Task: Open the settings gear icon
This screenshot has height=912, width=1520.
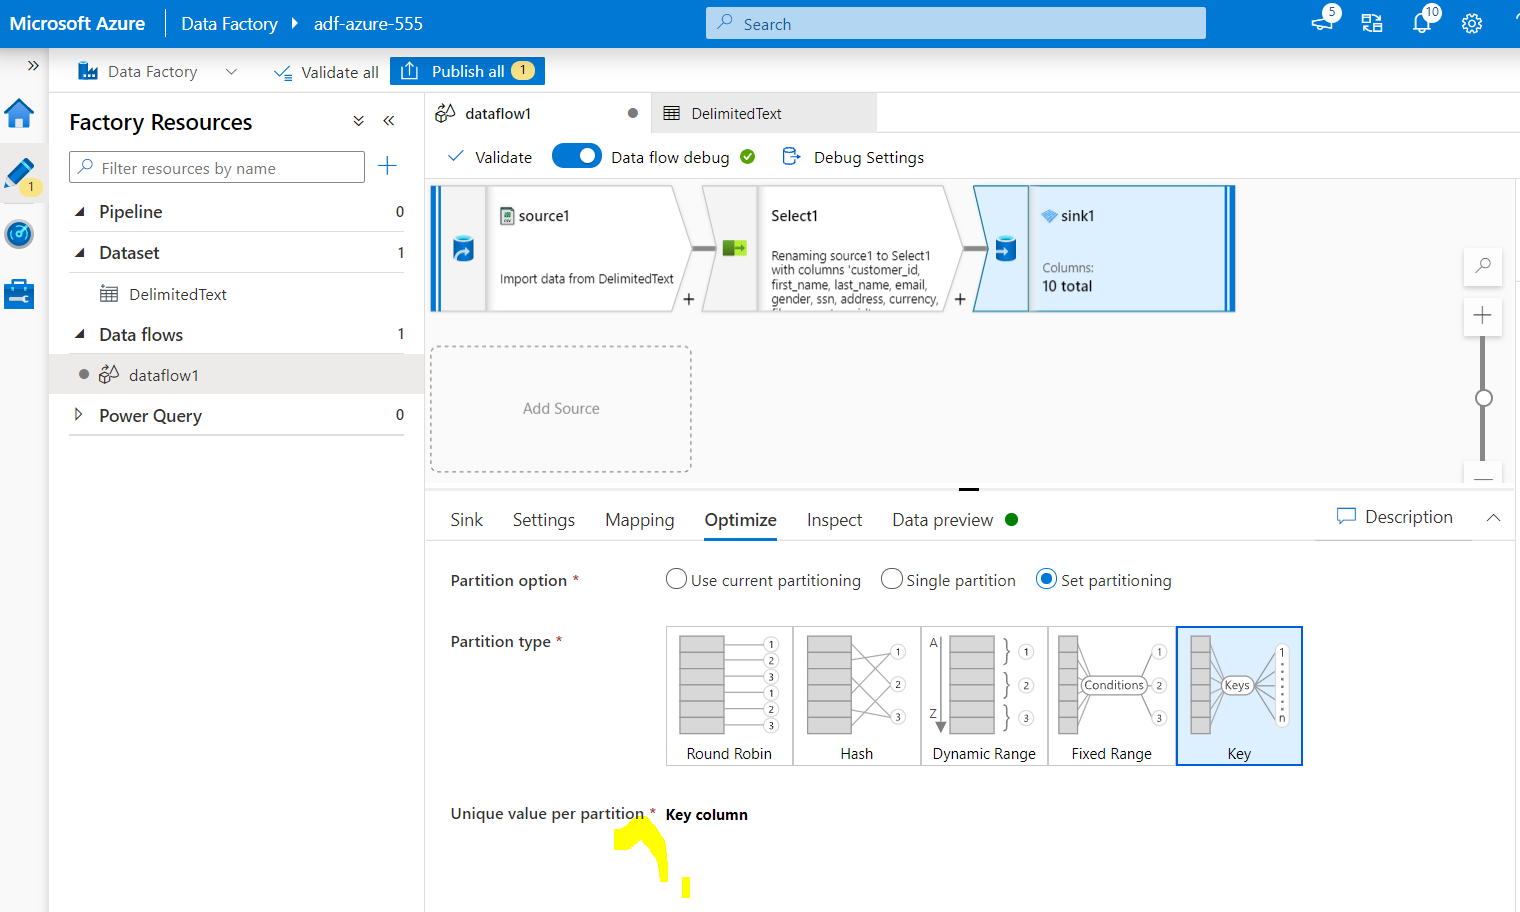Action: [1472, 23]
